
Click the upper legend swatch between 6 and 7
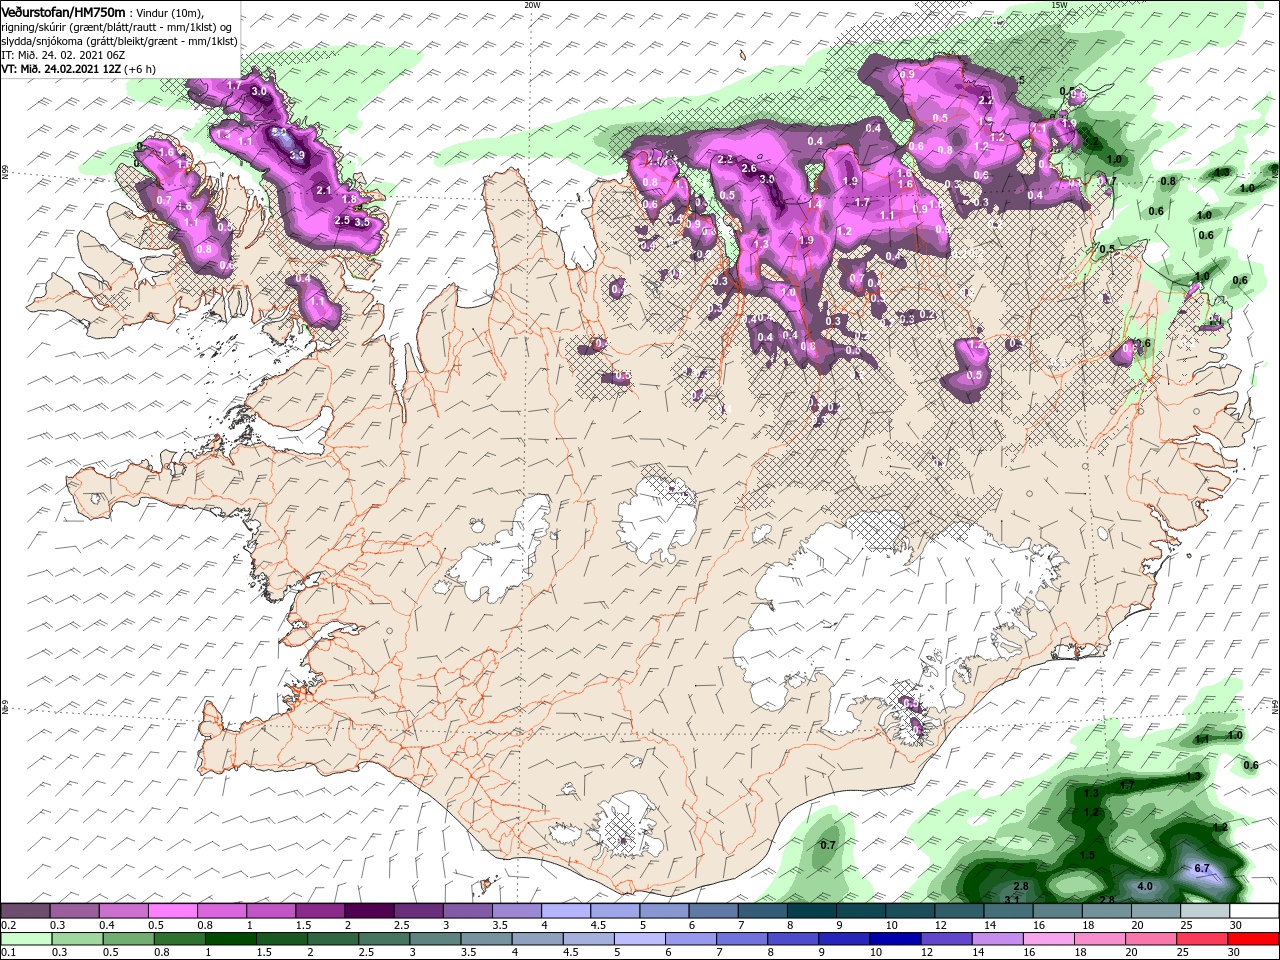point(711,911)
